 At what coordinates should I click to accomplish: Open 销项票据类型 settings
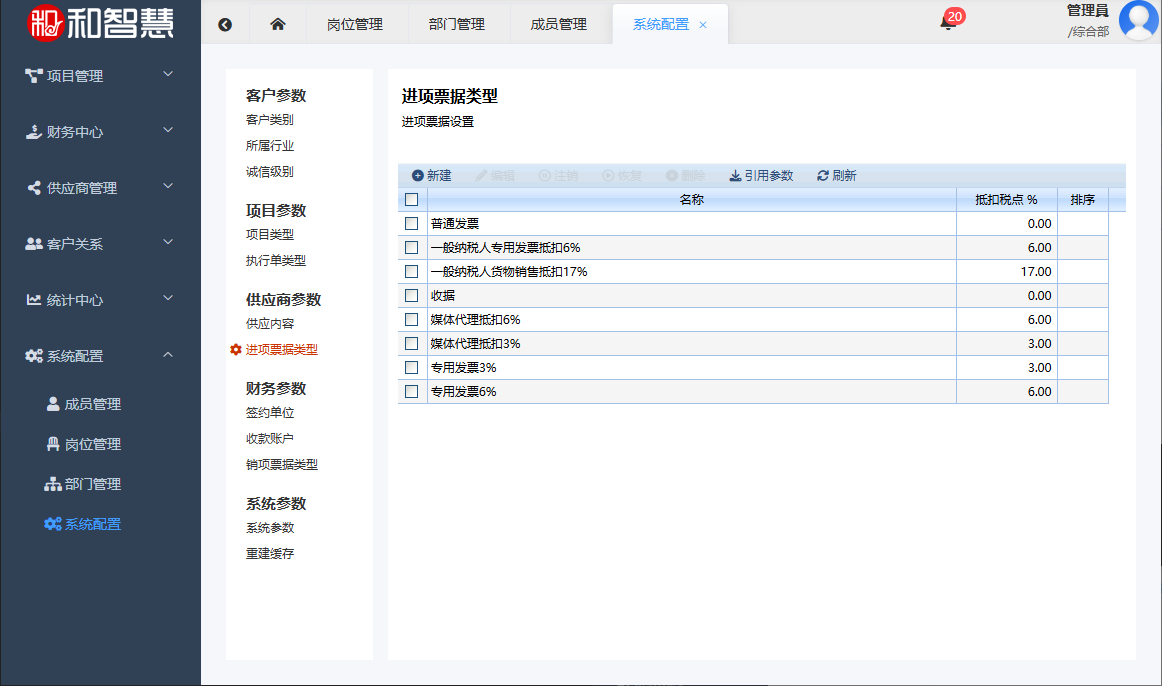[x=282, y=464]
